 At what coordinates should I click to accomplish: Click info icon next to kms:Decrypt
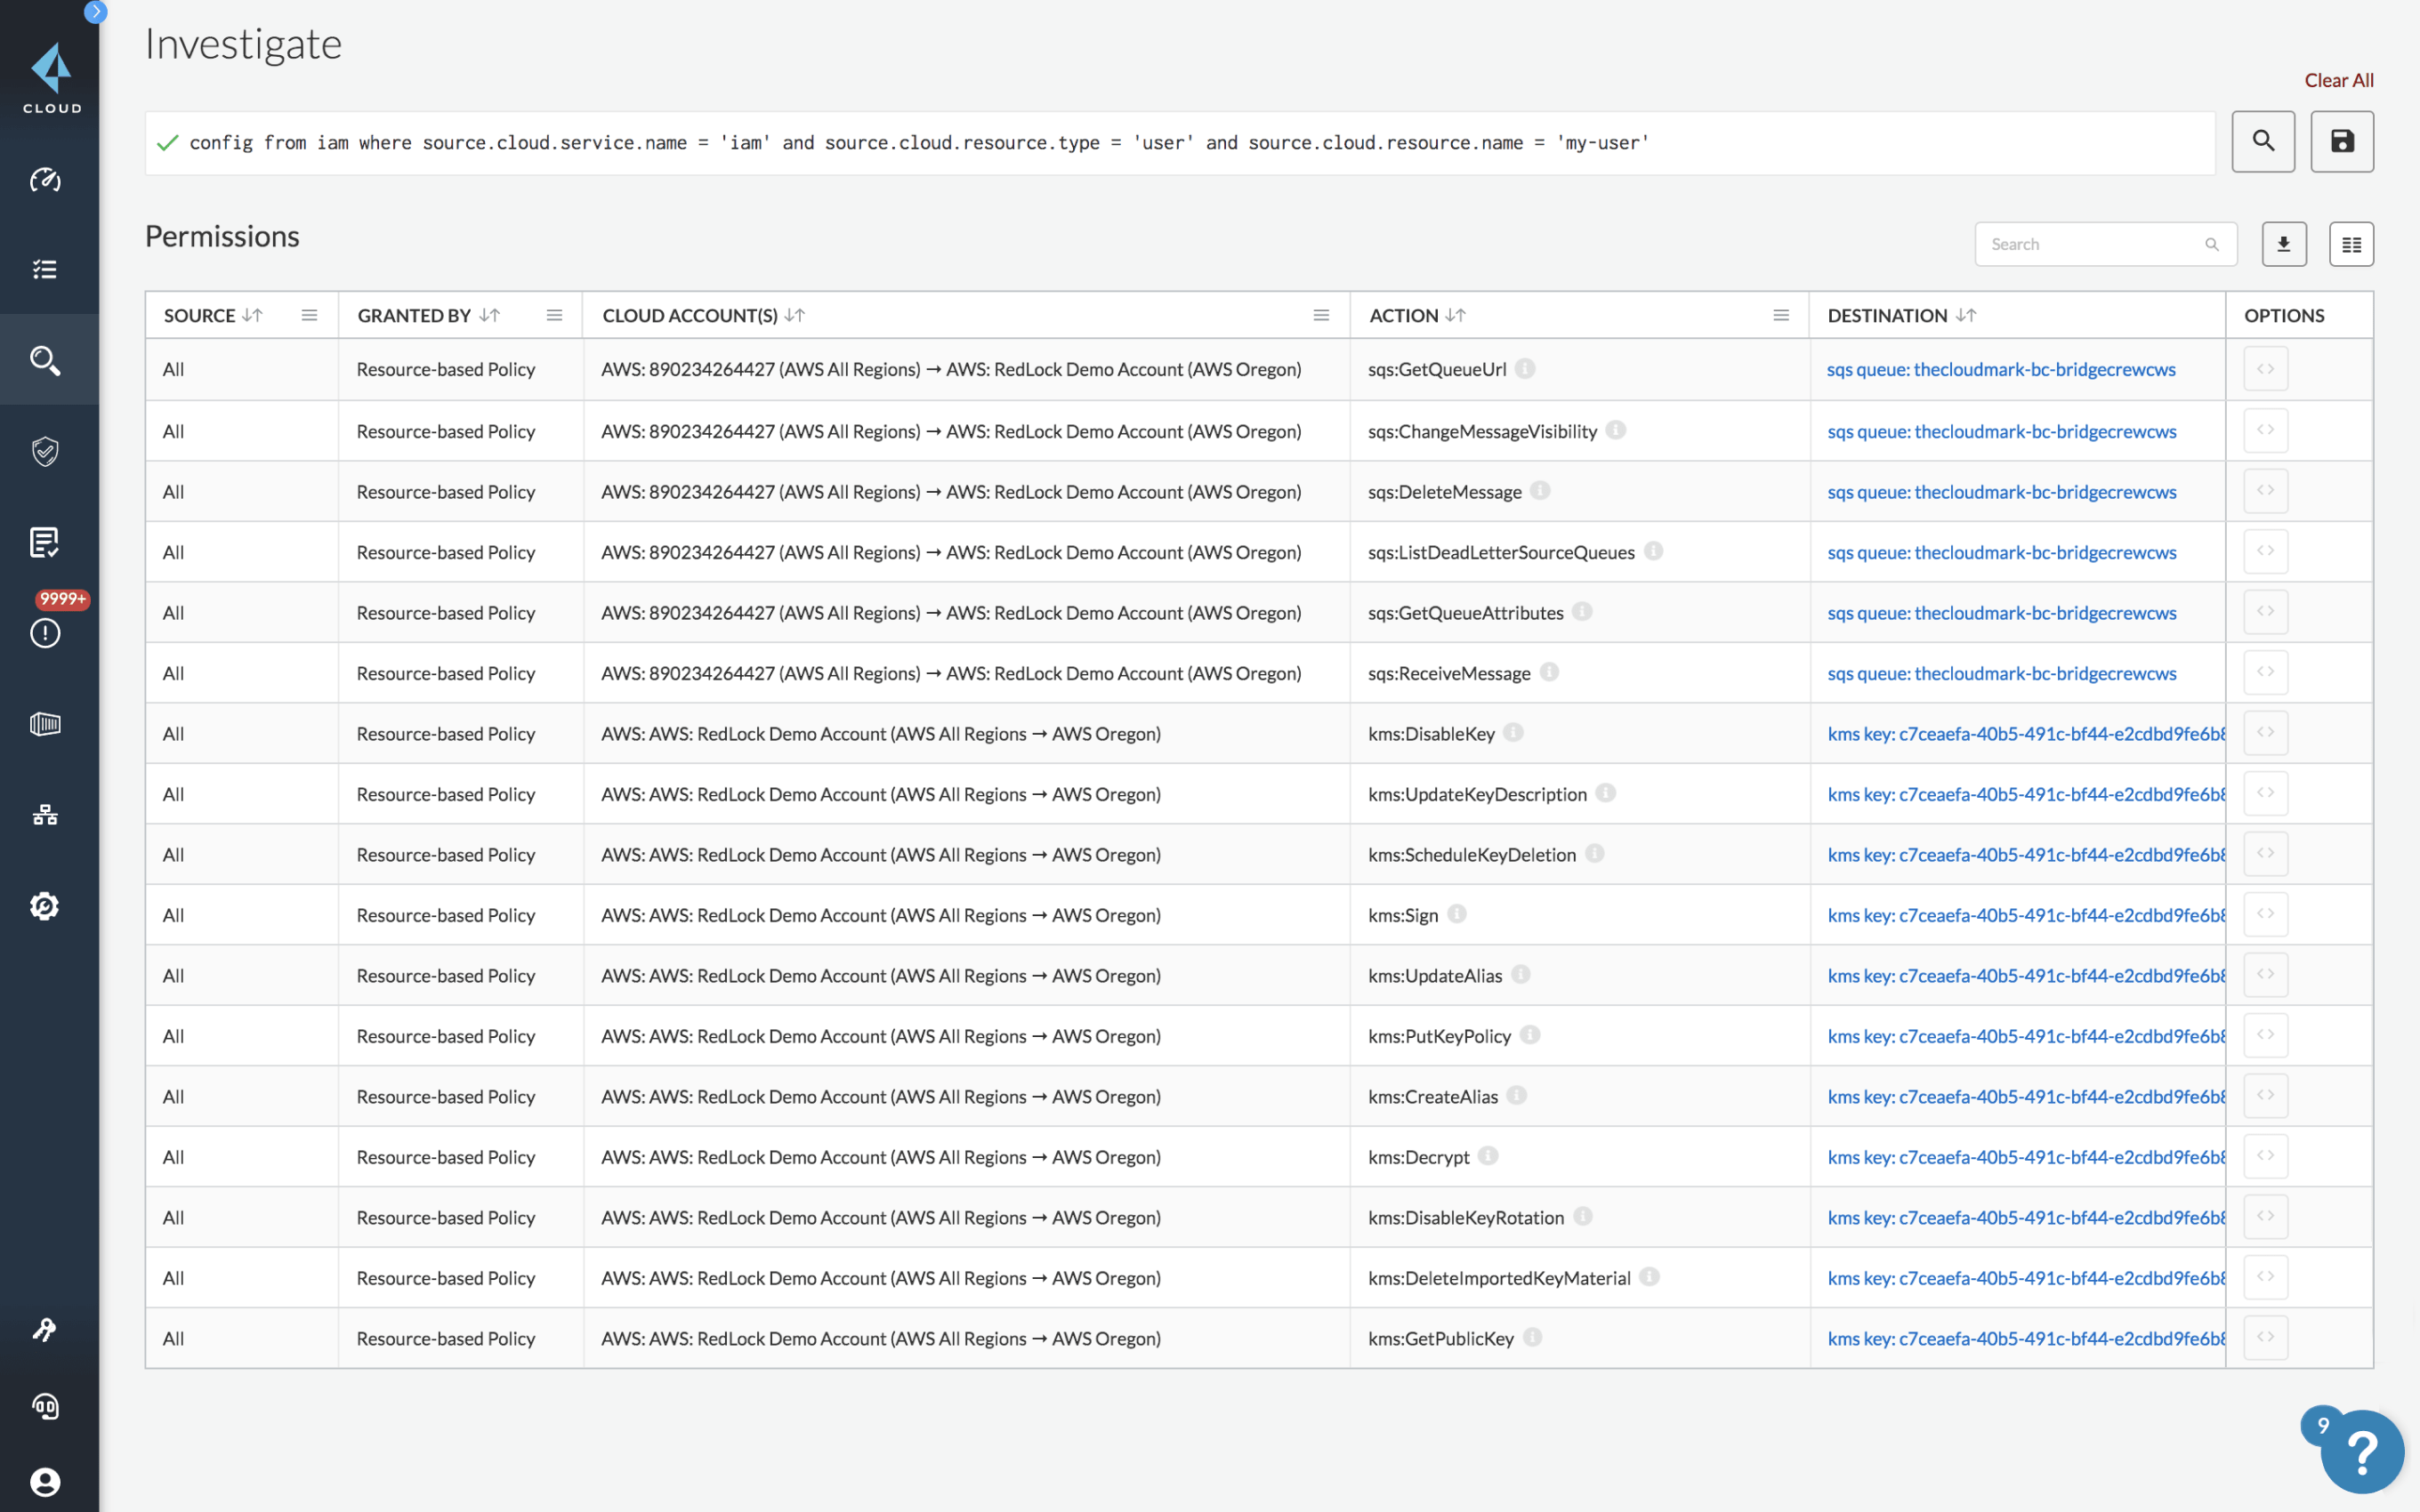coord(1488,1155)
